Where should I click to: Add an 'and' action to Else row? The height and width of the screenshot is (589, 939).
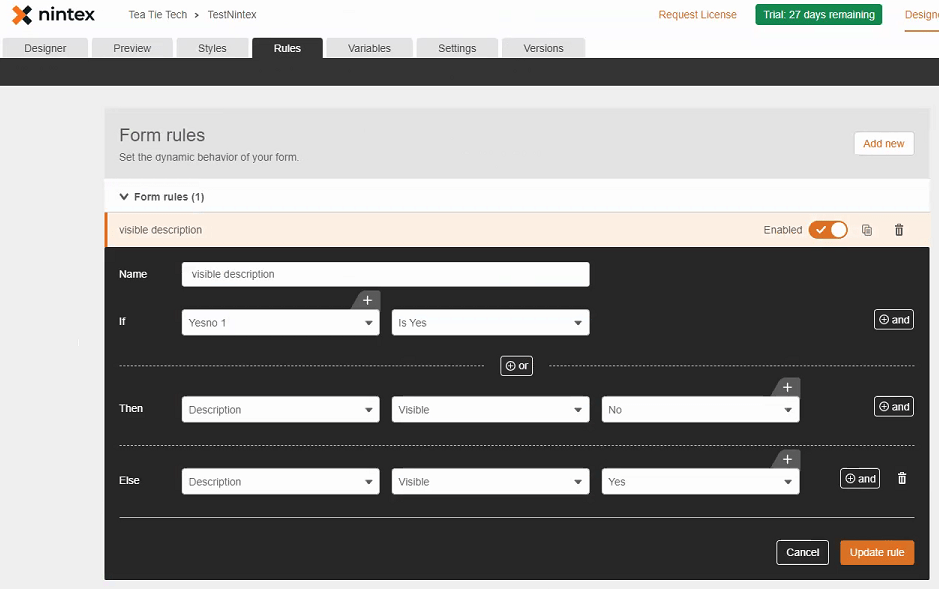click(x=860, y=478)
